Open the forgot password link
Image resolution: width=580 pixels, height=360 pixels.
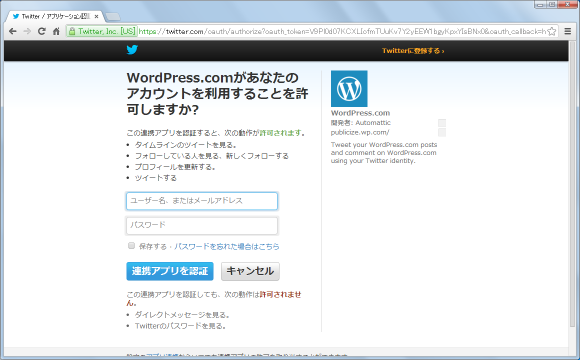[226, 246]
